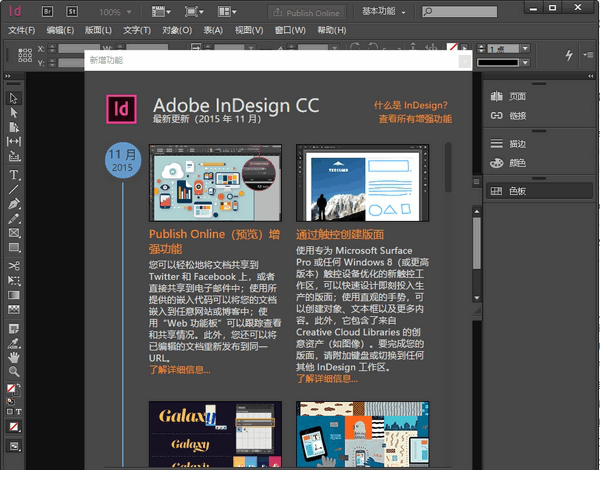Select the Zoom tool

tap(14, 371)
